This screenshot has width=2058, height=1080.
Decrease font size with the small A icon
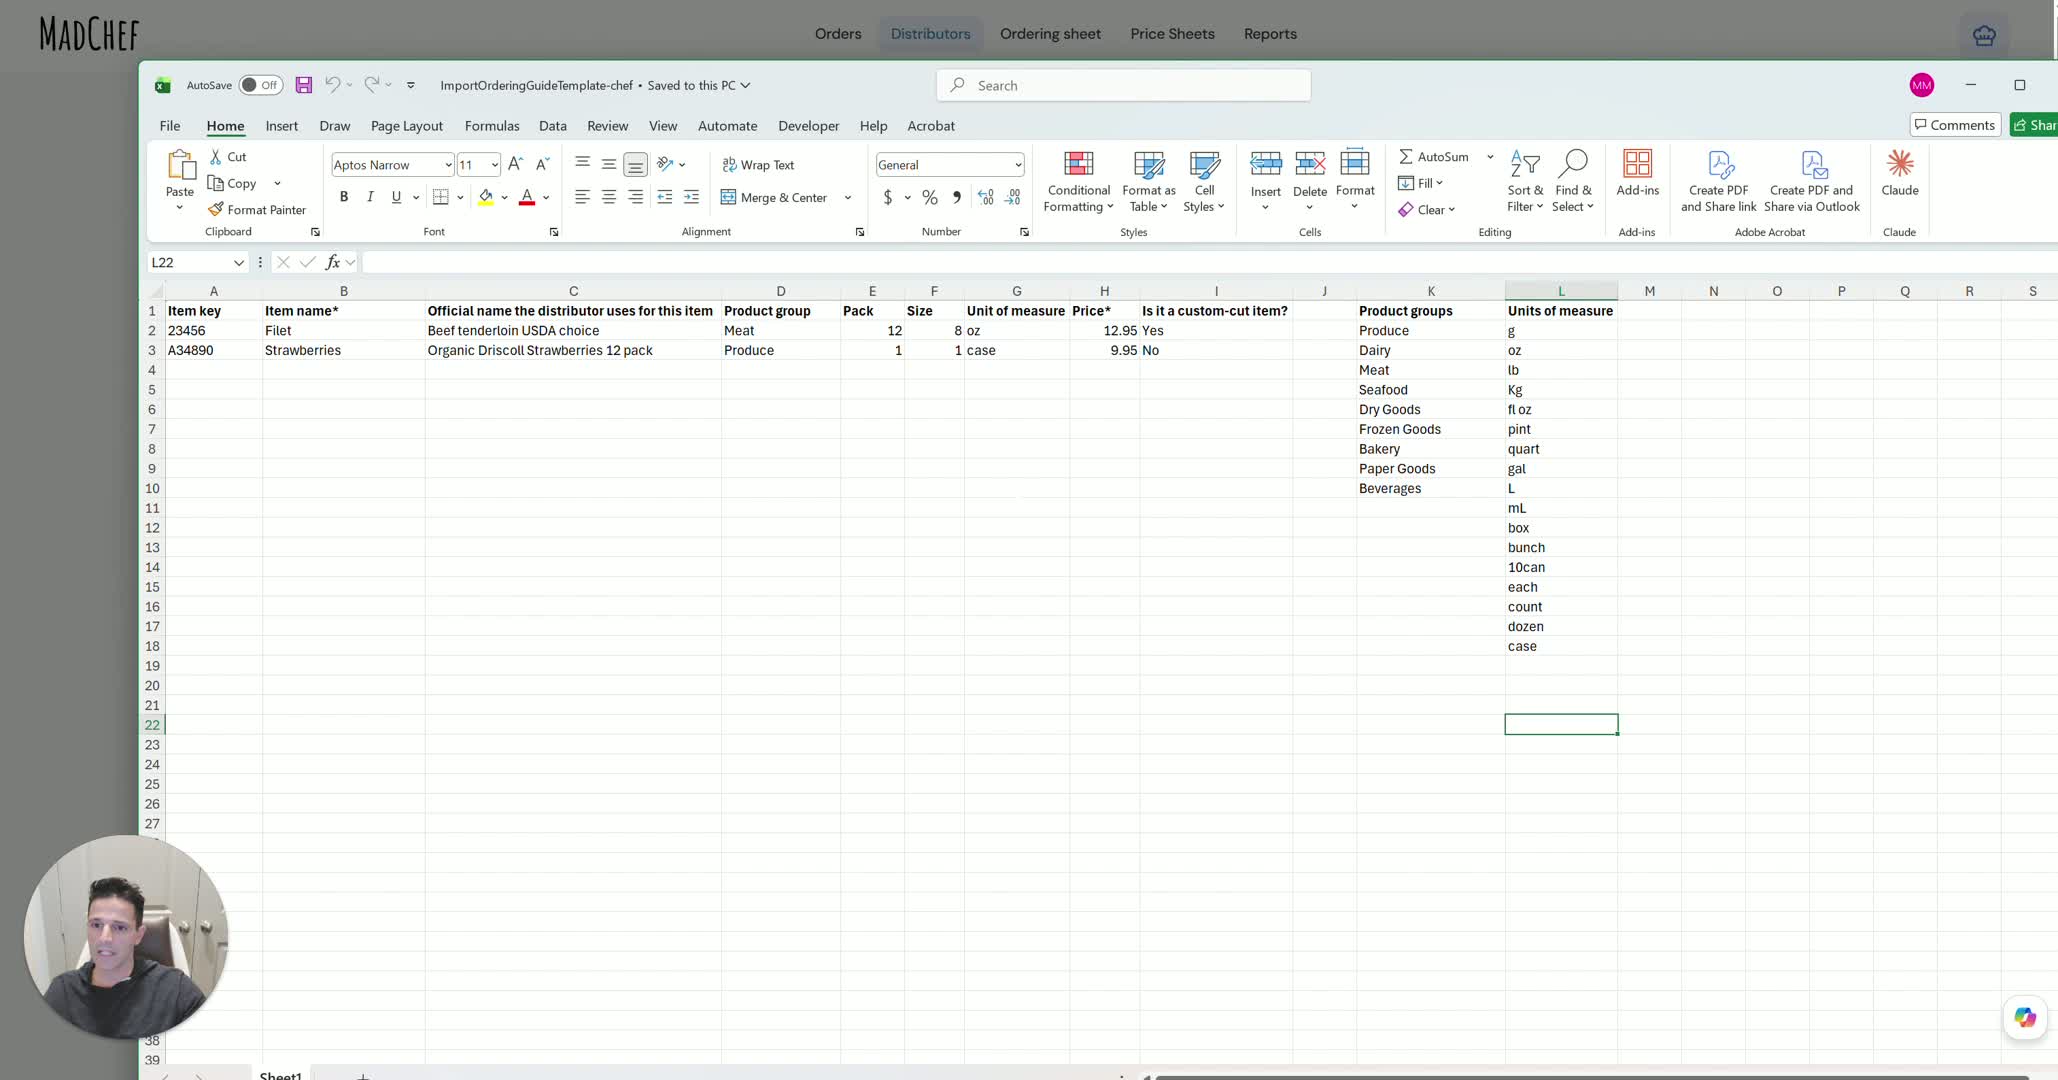542,164
